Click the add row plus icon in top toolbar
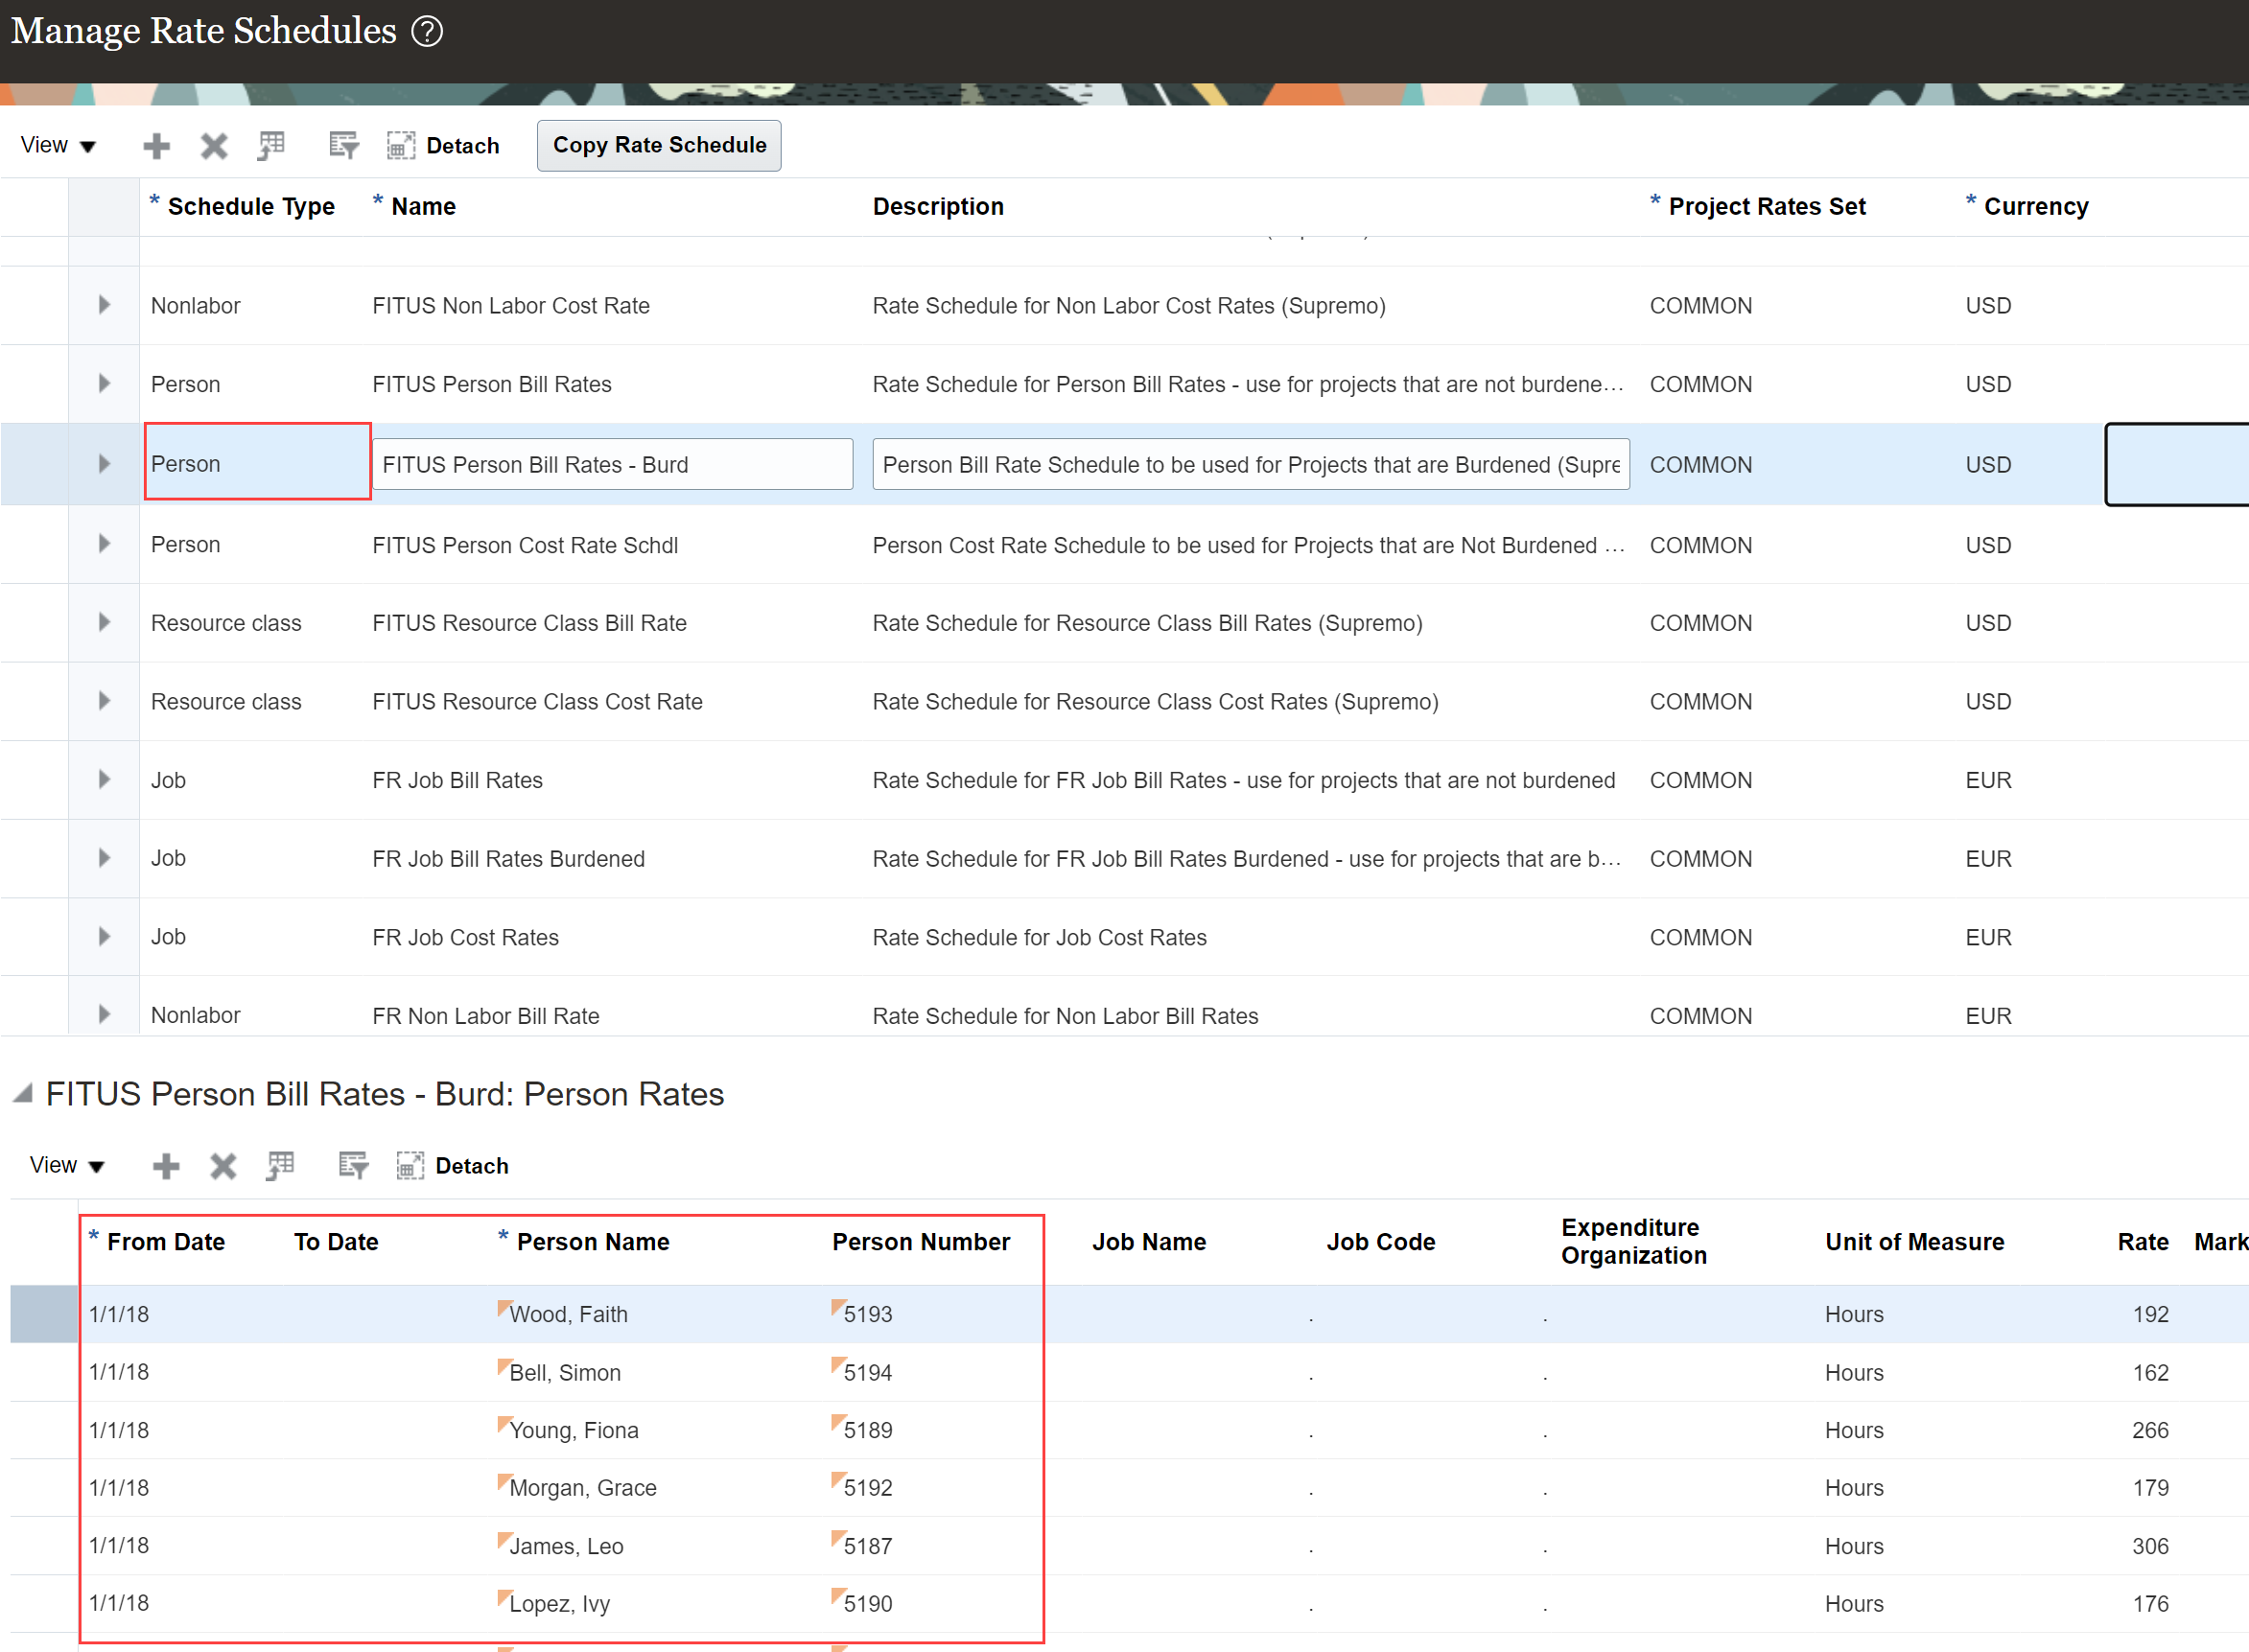 click(x=156, y=146)
